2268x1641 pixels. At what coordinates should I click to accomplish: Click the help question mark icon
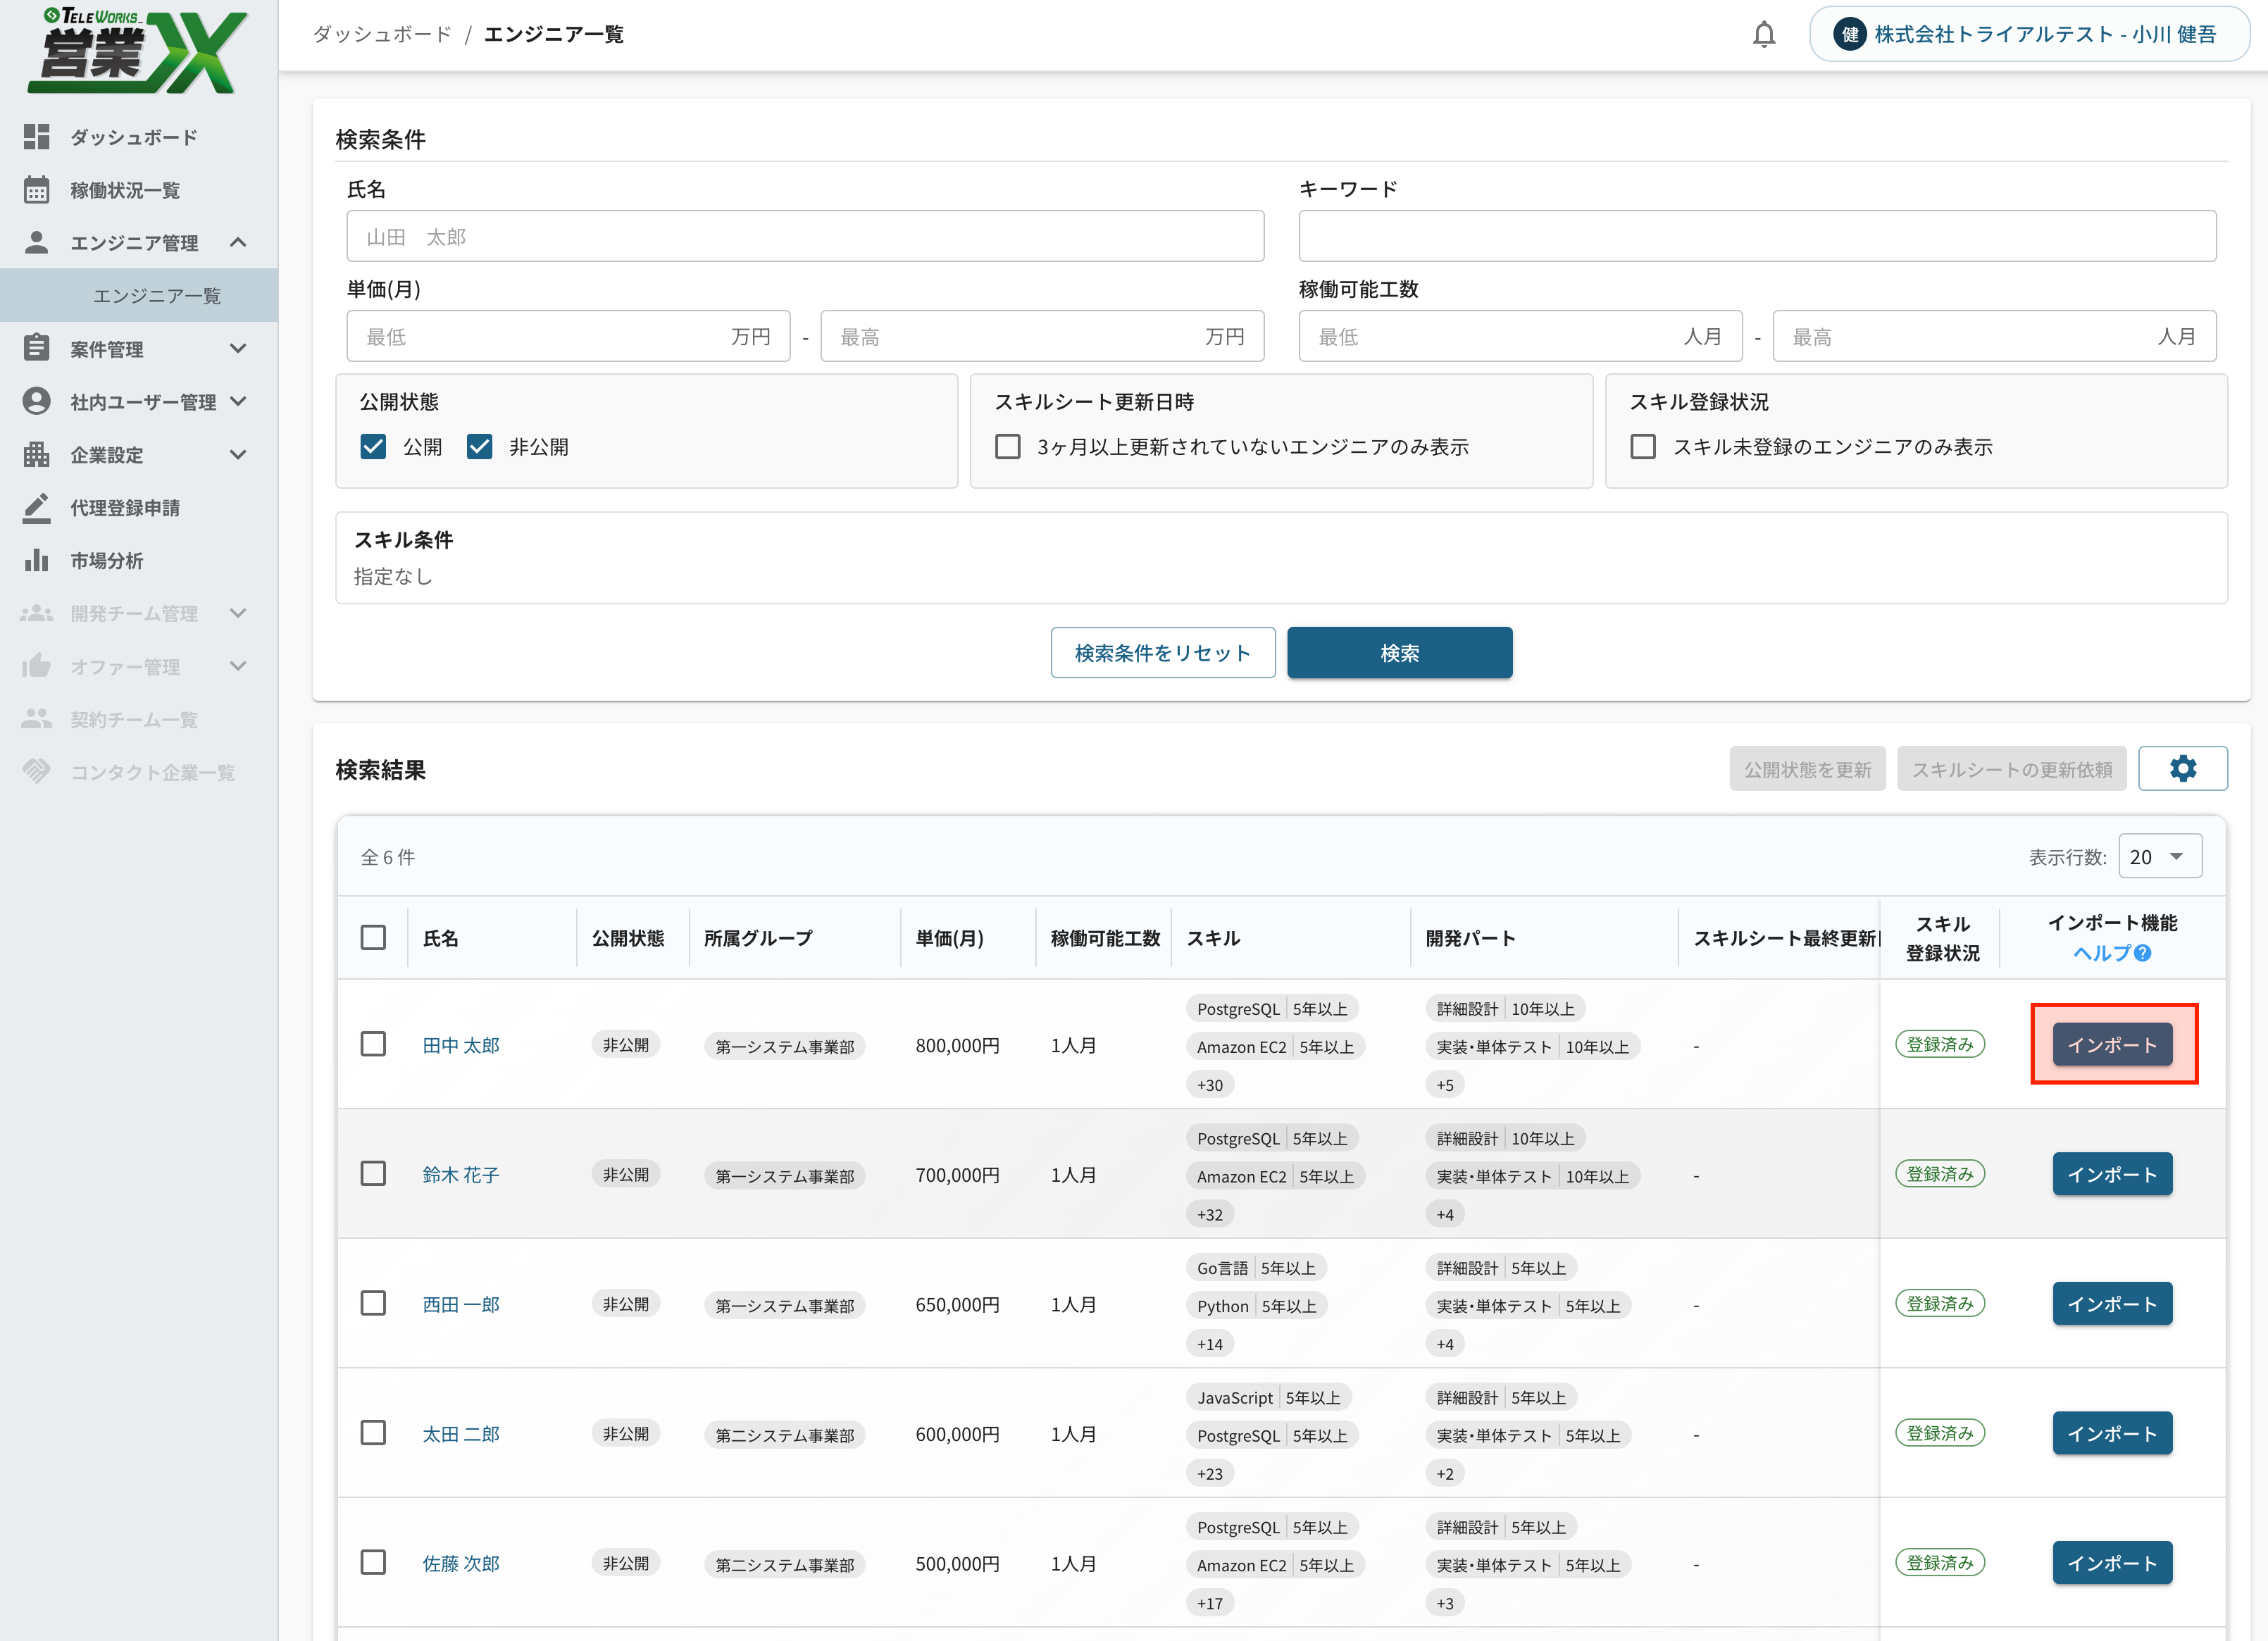(2142, 953)
